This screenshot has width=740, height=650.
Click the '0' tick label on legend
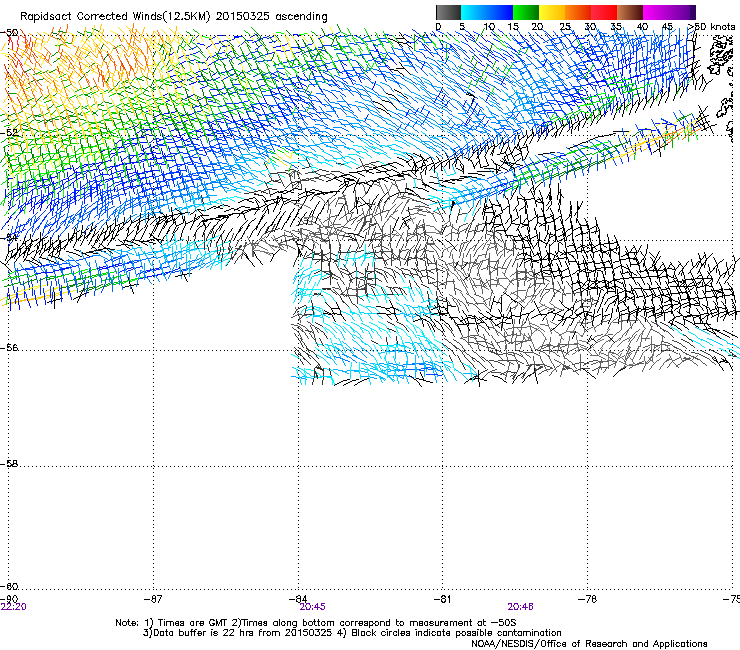438,27
